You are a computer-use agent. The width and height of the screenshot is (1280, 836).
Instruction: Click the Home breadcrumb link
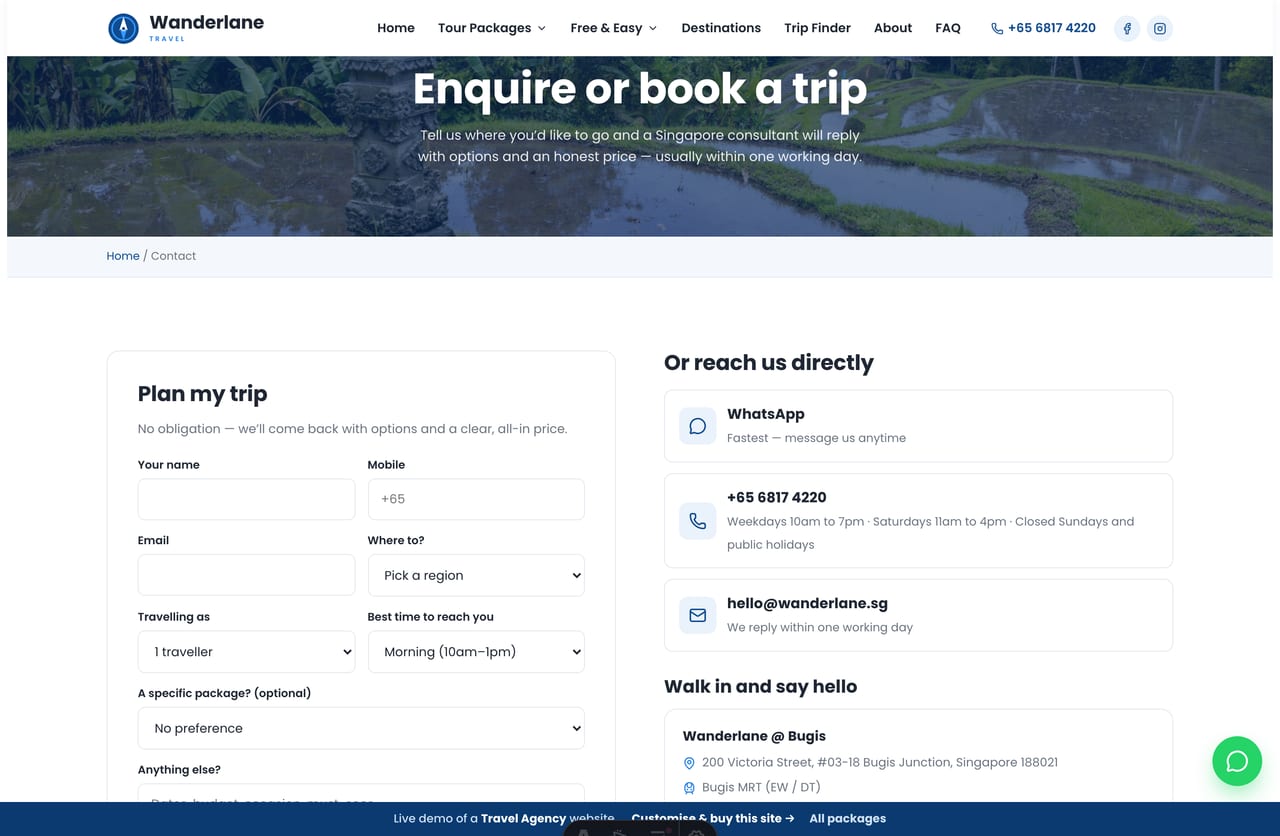click(123, 256)
